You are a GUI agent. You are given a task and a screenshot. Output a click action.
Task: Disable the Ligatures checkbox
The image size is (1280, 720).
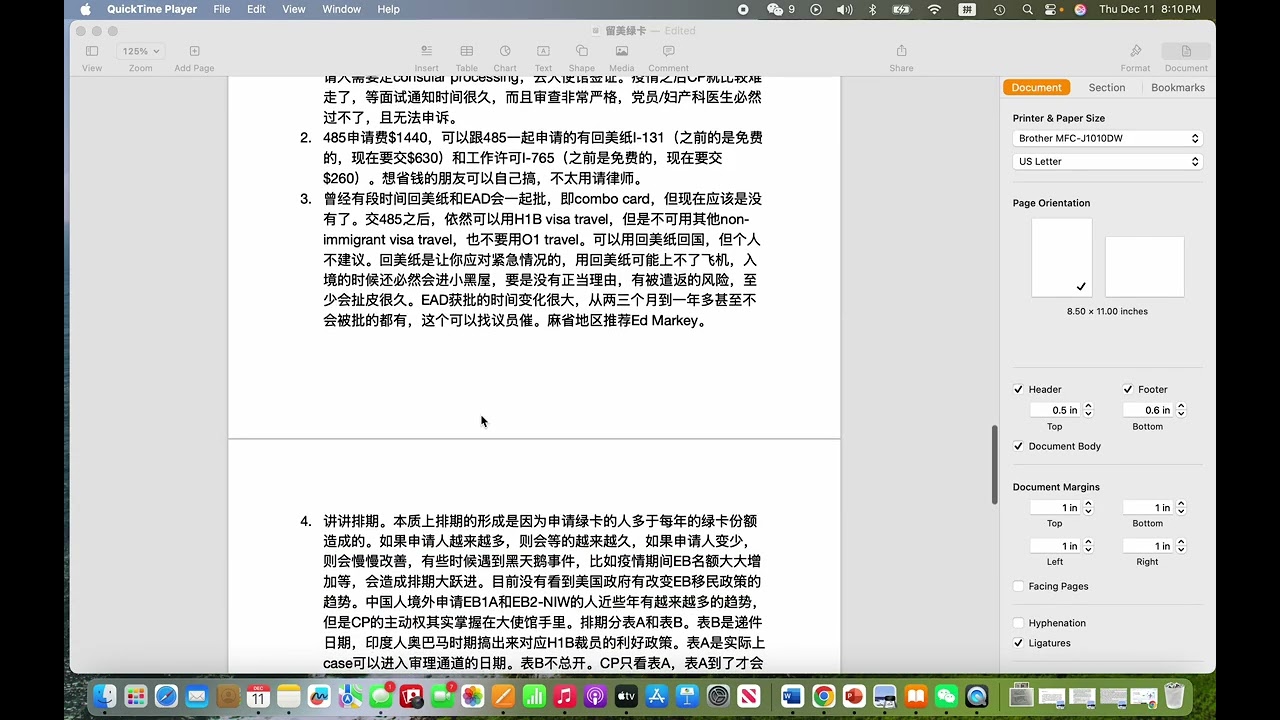coord(1018,643)
